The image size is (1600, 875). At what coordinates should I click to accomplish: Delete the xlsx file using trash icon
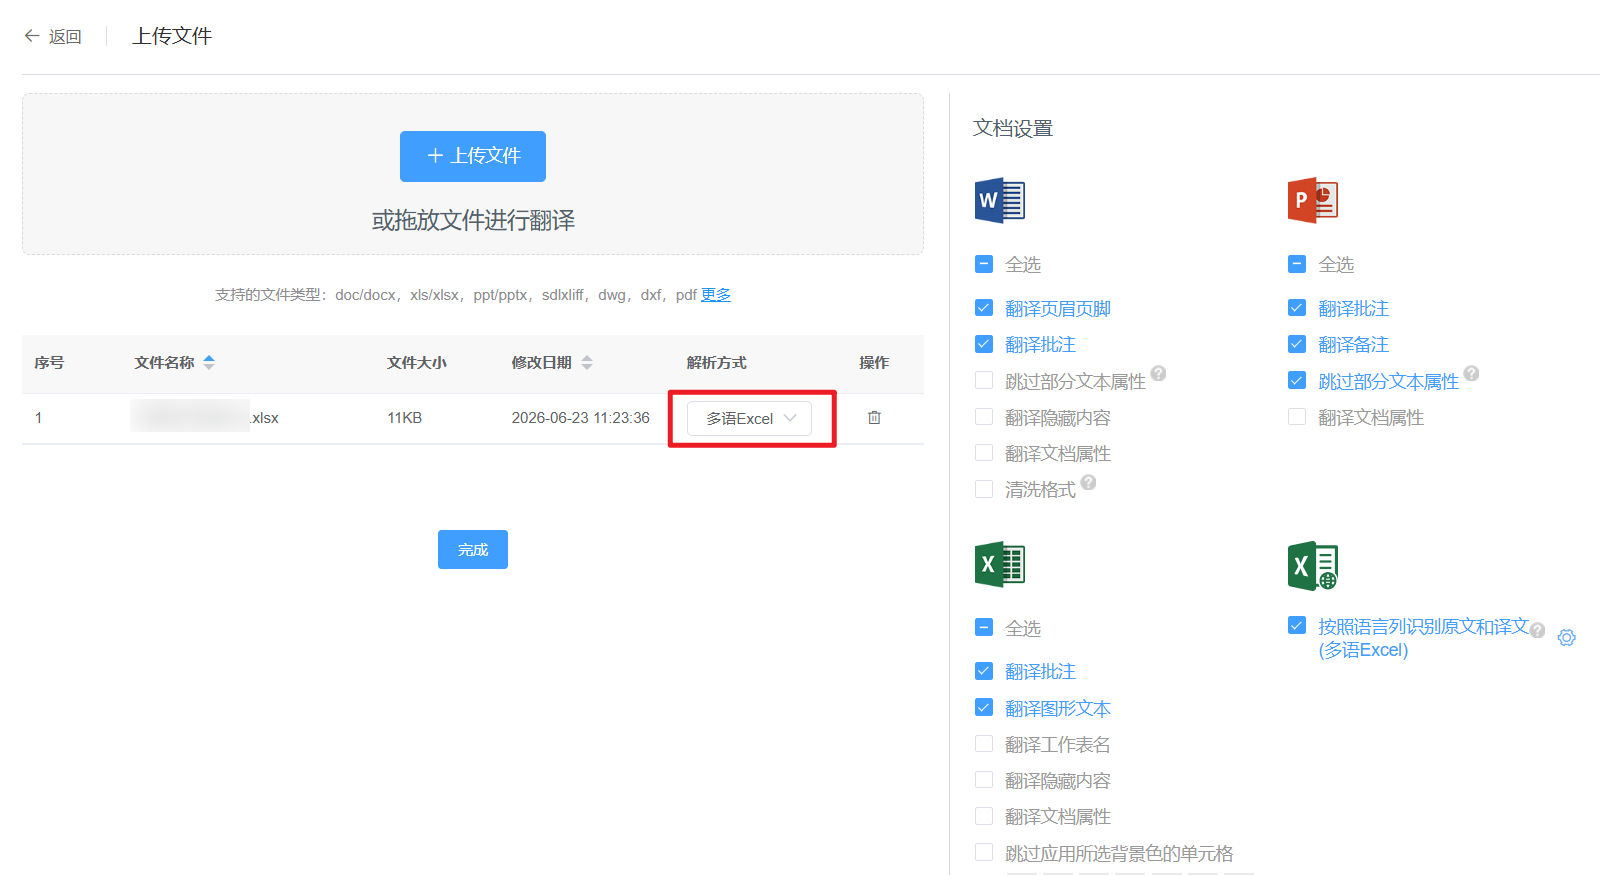874,418
